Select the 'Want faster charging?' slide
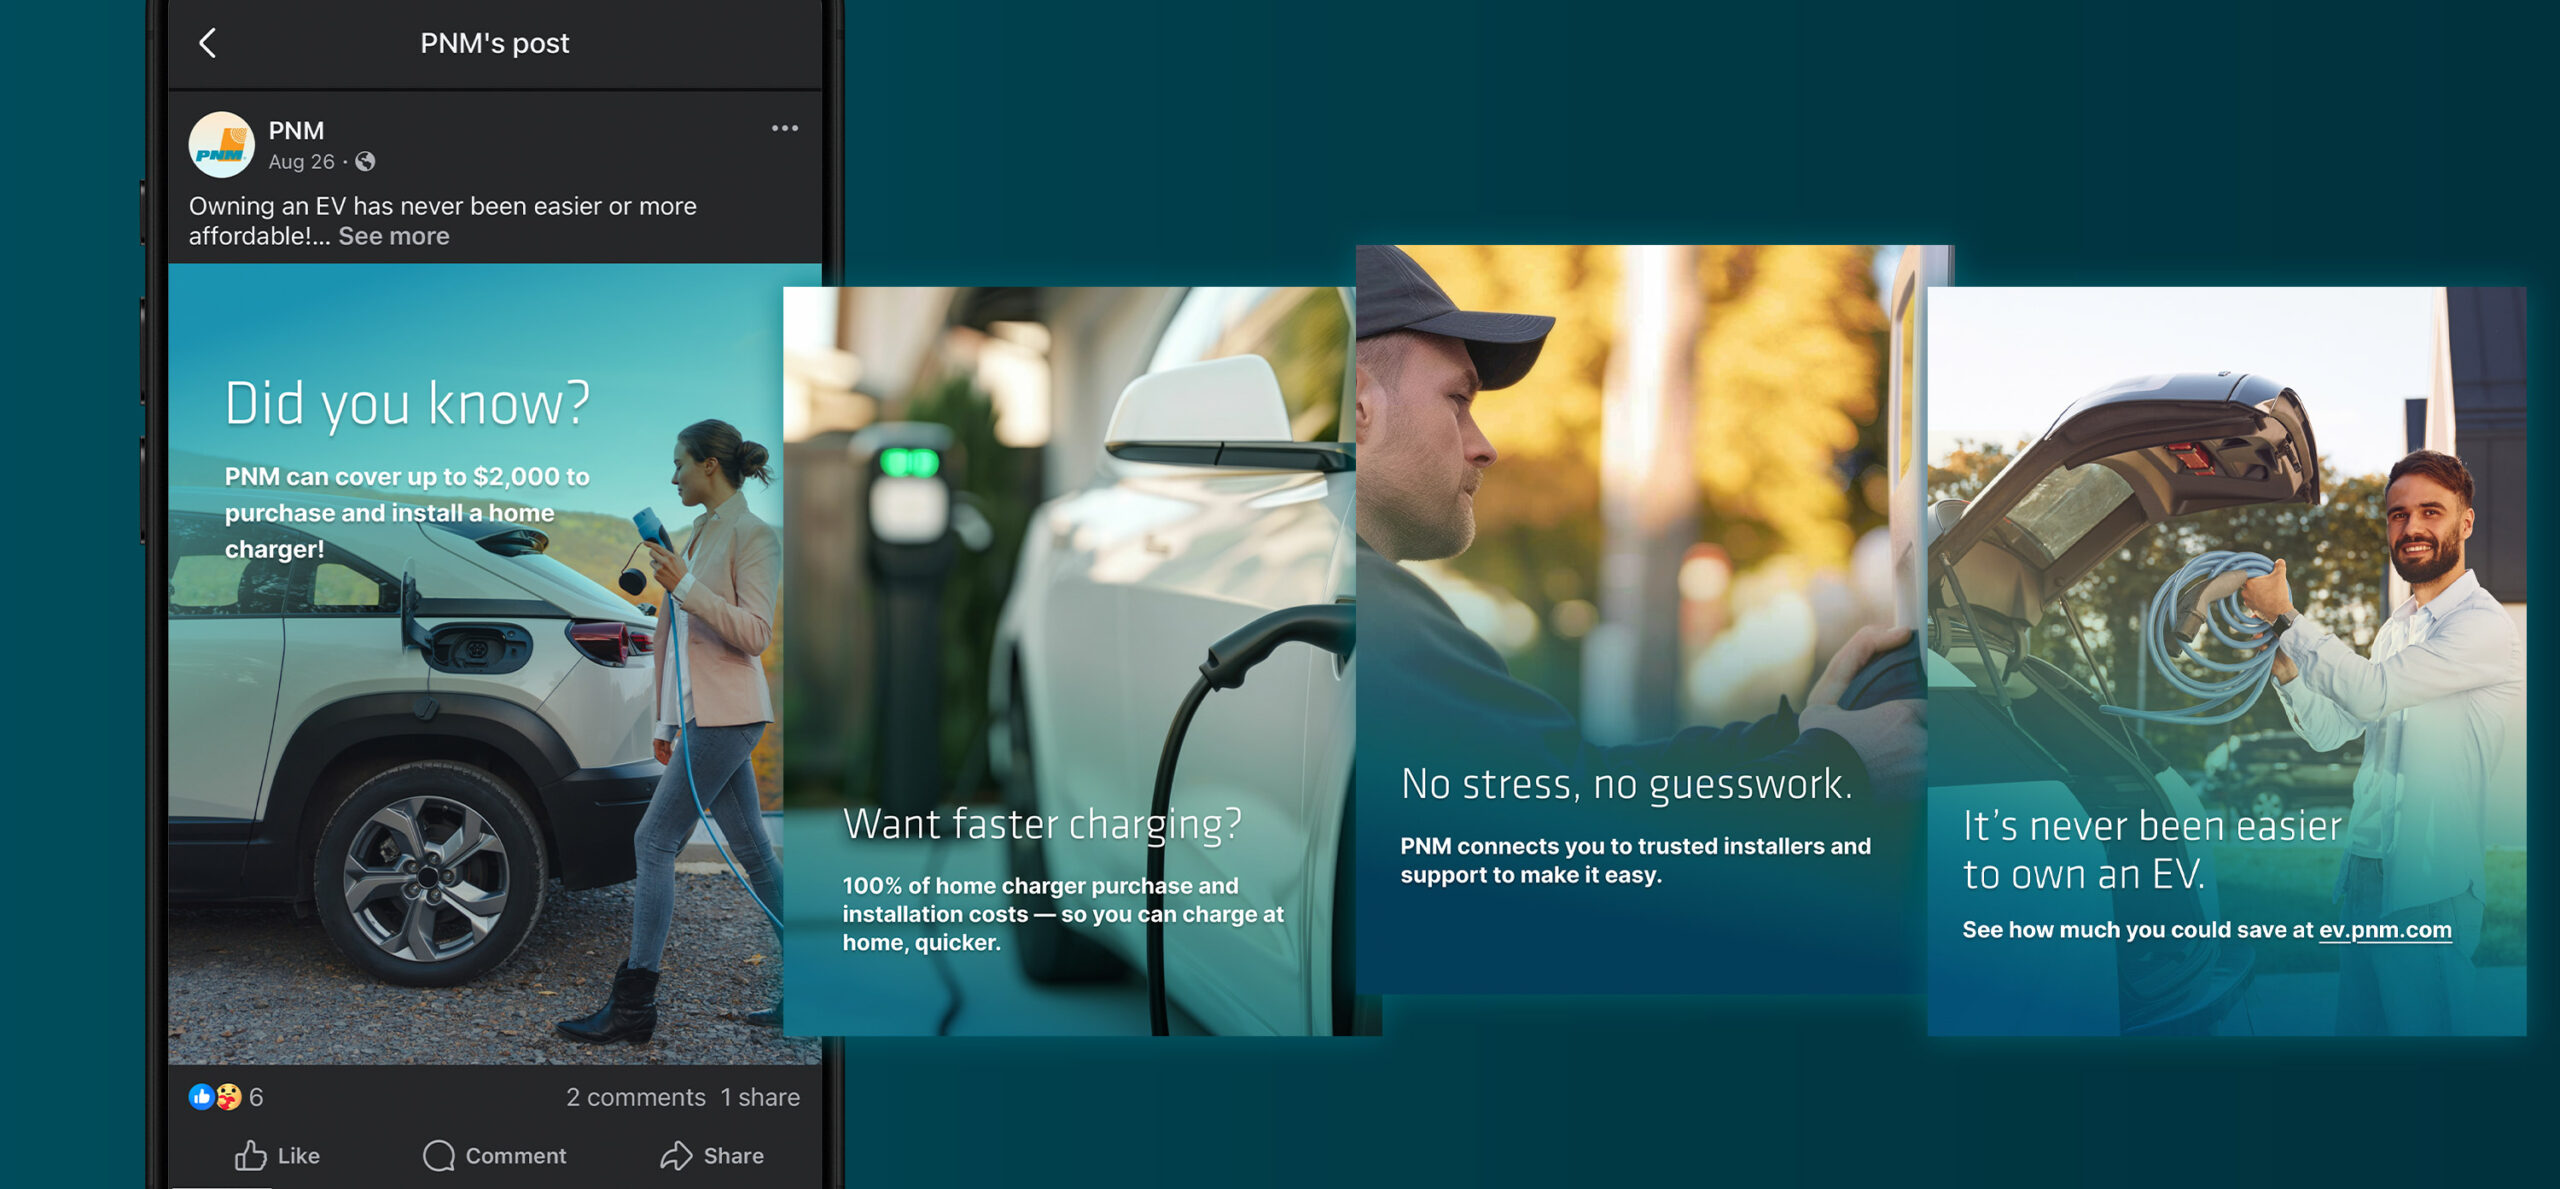2560x1189 pixels. [x=1070, y=660]
